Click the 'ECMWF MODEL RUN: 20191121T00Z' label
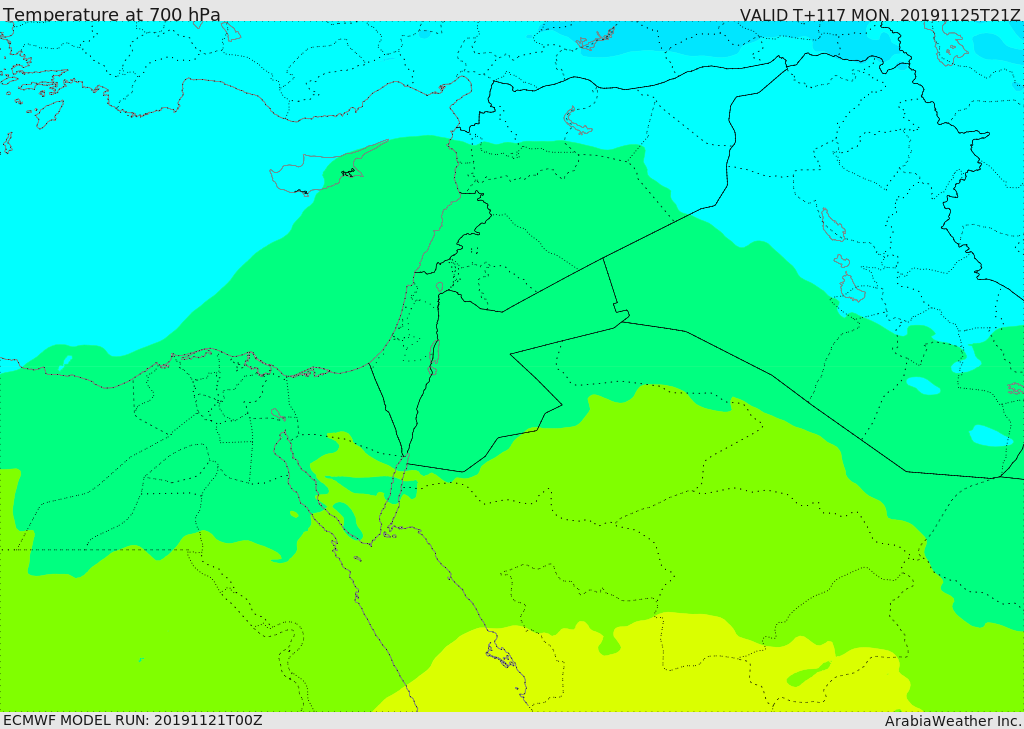This screenshot has height=729, width=1024. tap(133, 720)
